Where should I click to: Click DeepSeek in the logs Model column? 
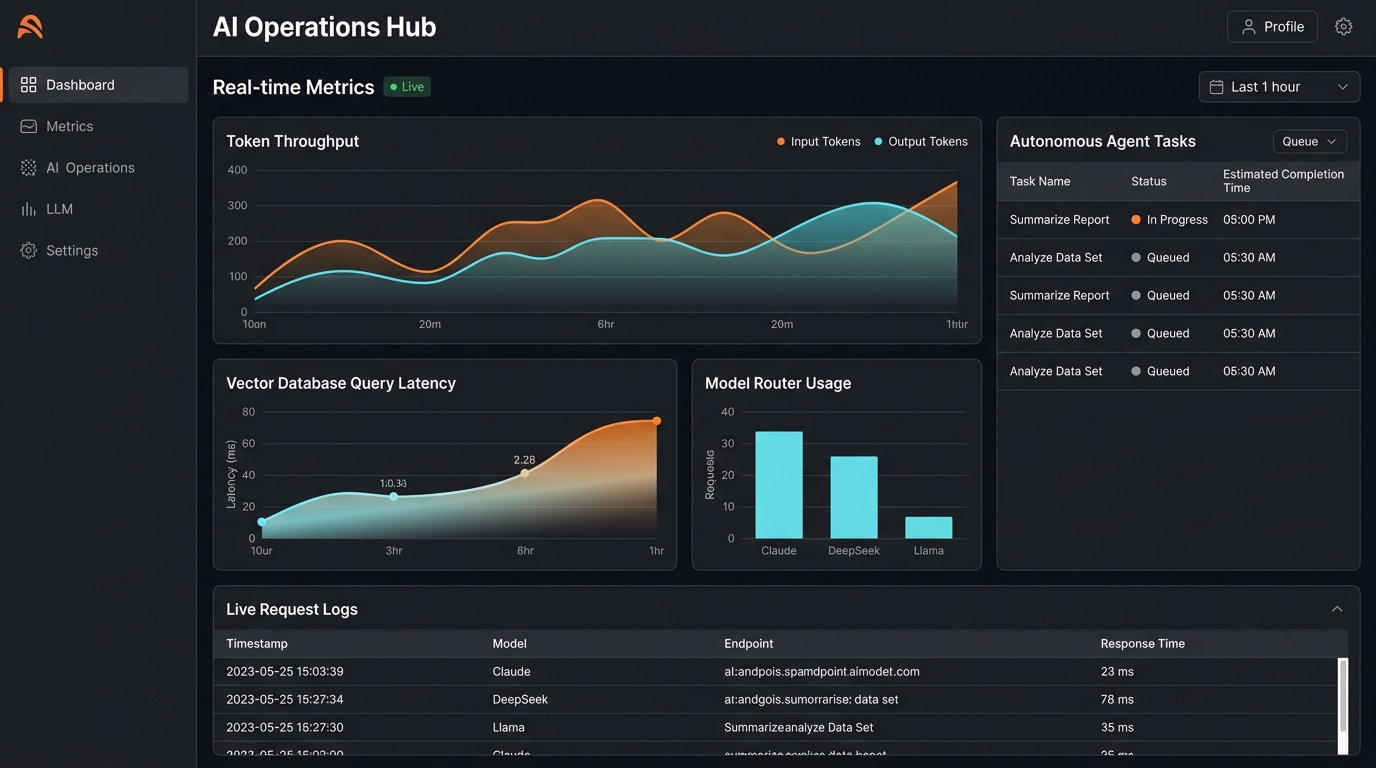click(520, 700)
